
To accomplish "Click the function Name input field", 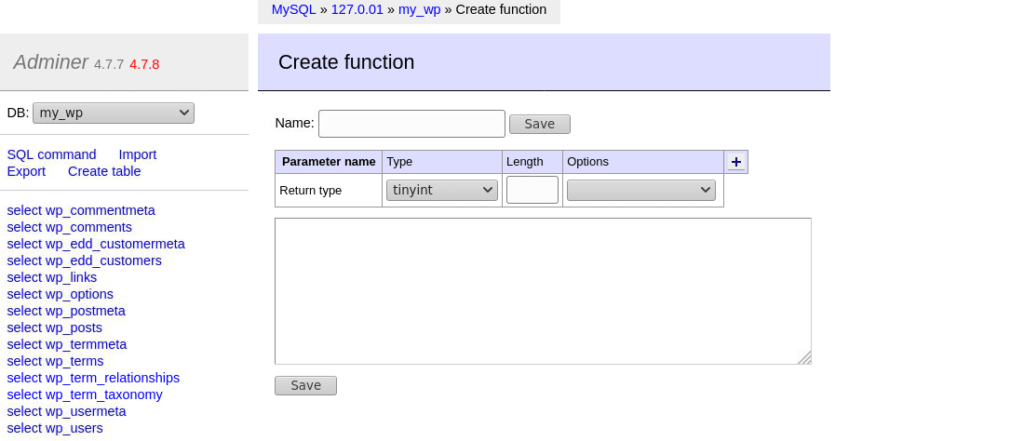I will click(x=411, y=124).
